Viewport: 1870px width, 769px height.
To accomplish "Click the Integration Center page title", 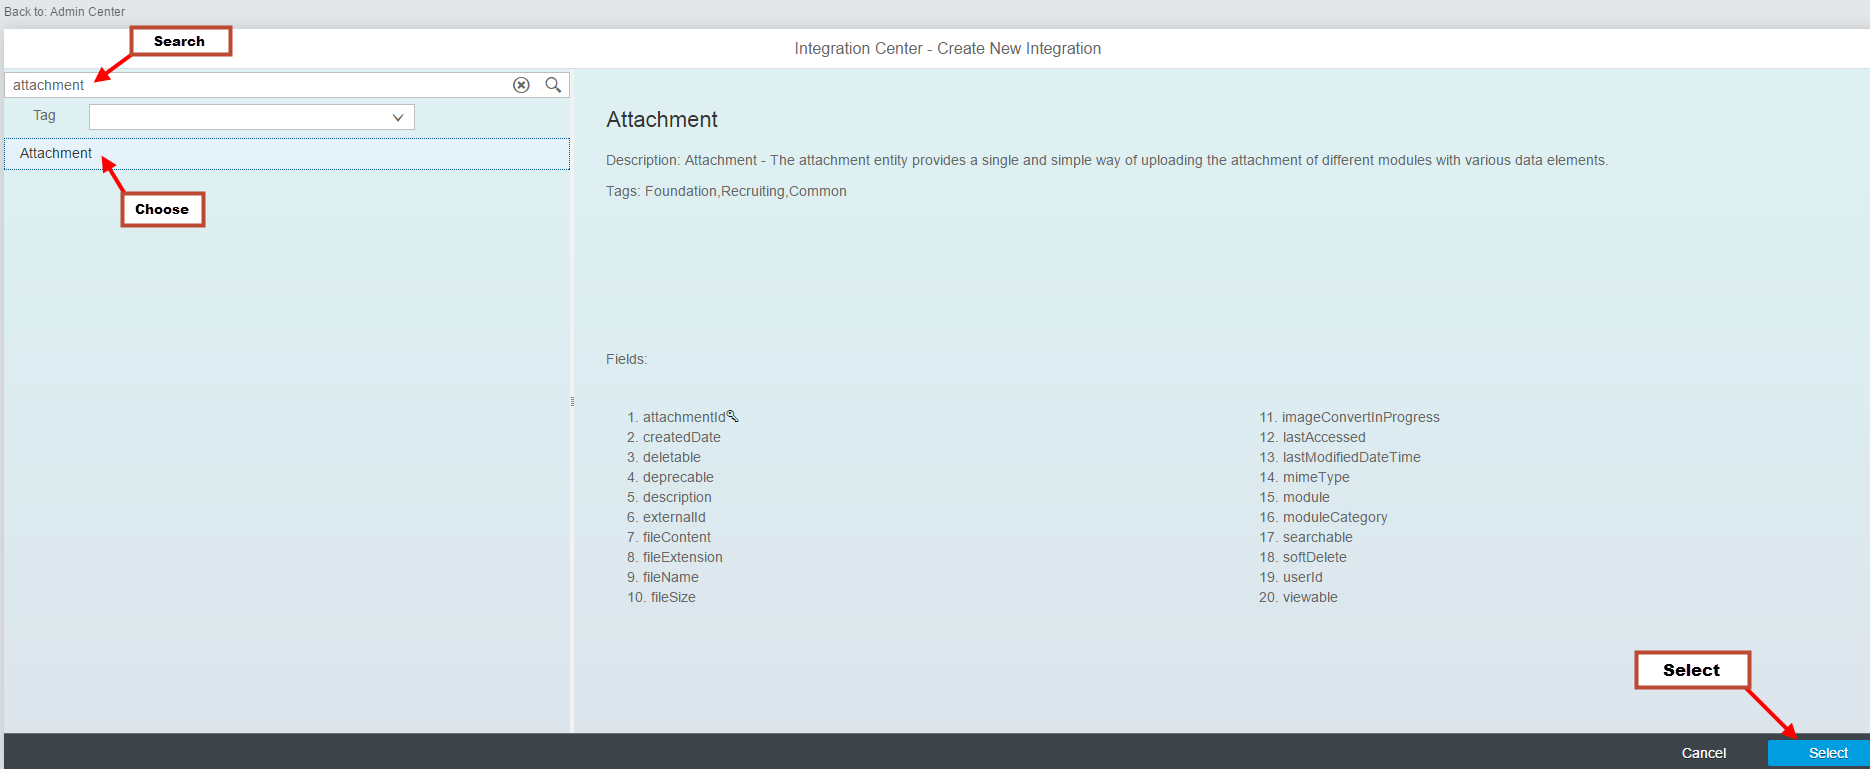I will pyautogui.click(x=948, y=48).
